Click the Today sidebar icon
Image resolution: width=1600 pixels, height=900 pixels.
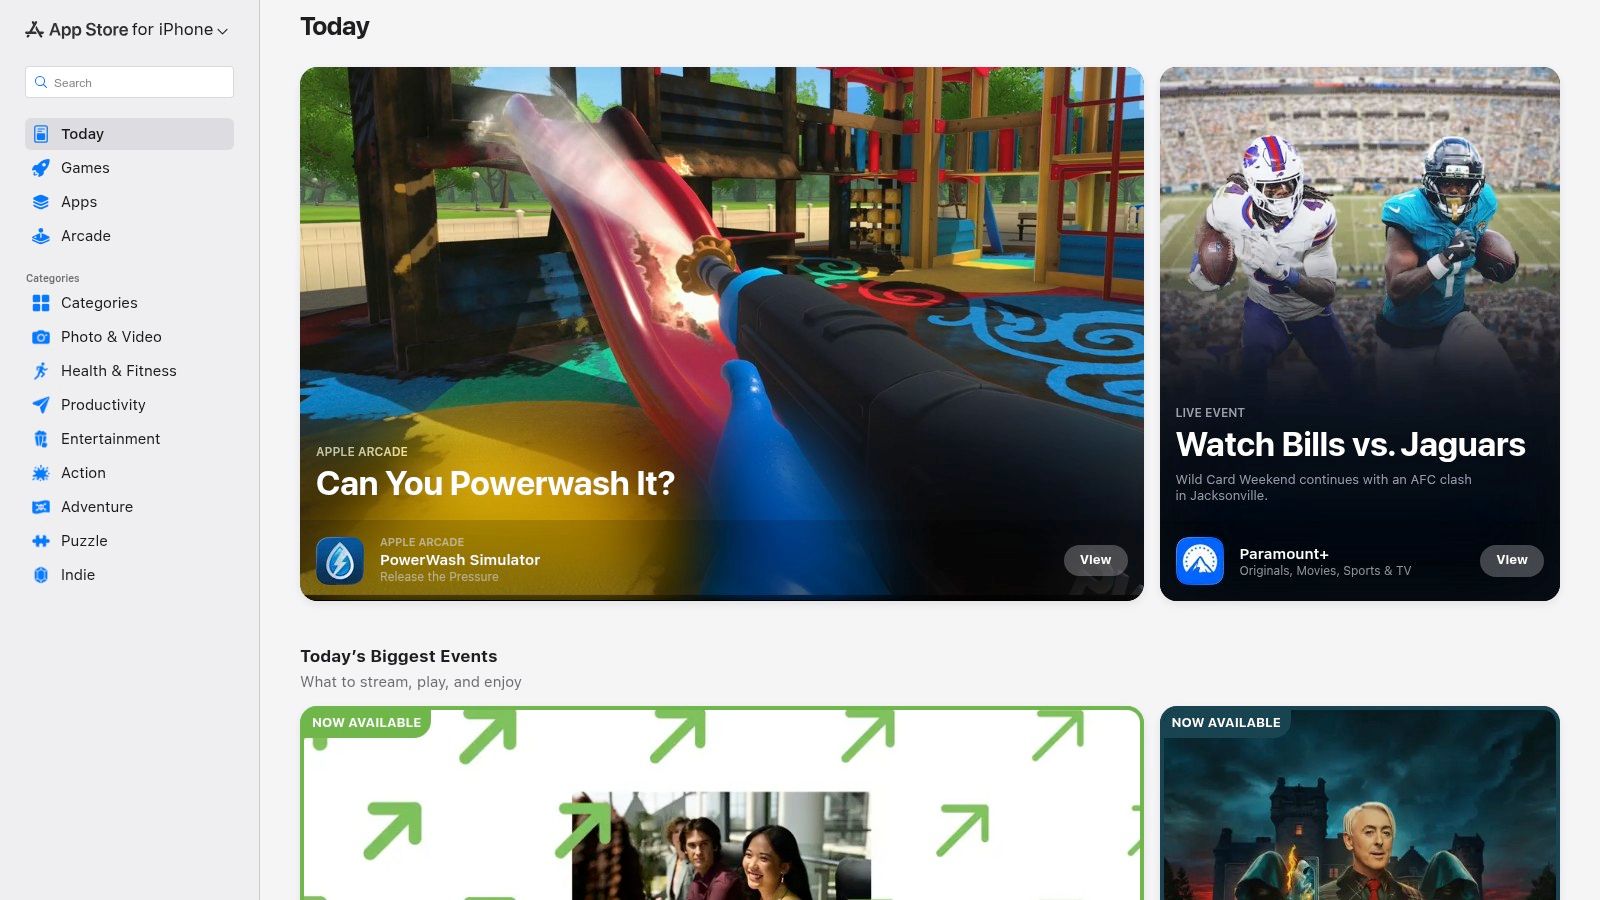coord(41,134)
